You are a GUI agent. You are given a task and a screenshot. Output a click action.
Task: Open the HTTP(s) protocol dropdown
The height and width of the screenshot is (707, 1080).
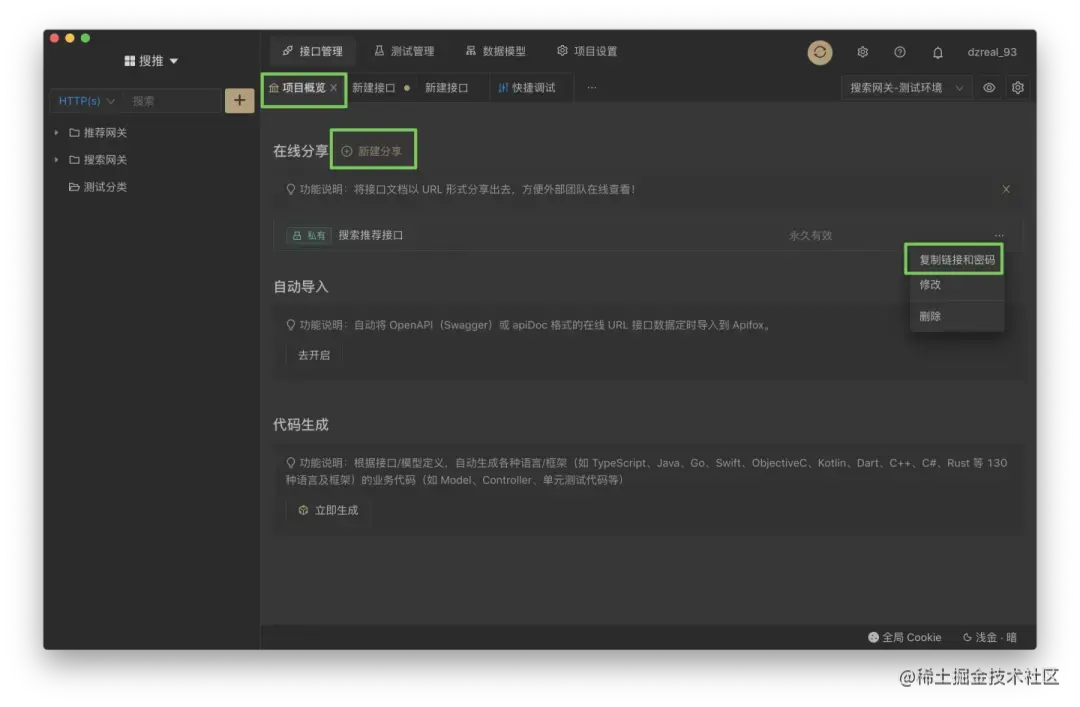[x=85, y=101]
